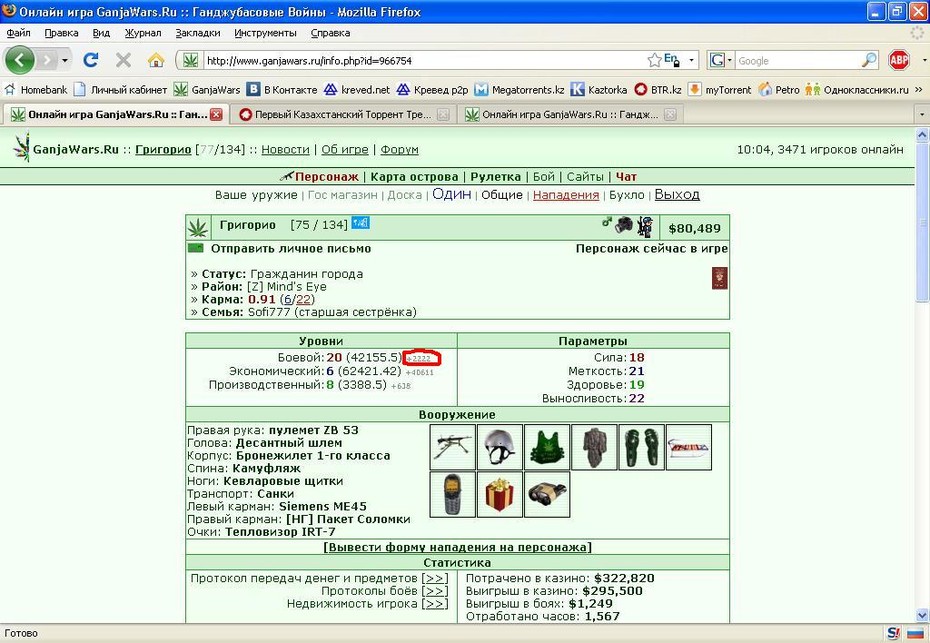This screenshot has height=643, width=930.
Task: Open the Kevlar leg guards item image
Action: [x=641, y=447]
